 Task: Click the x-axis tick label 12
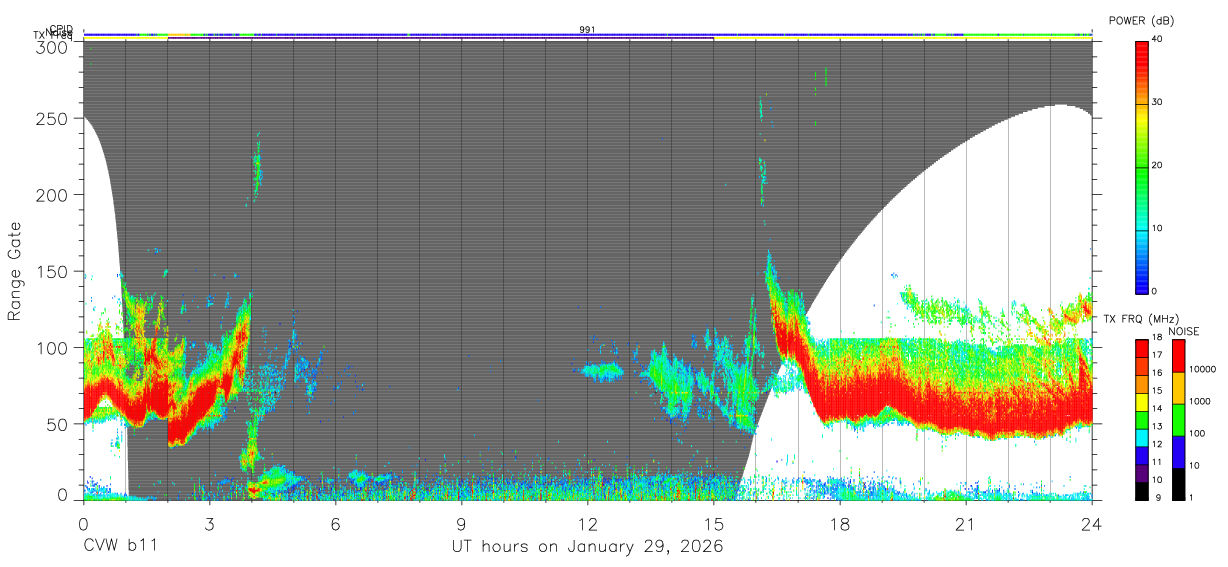[587, 523]
